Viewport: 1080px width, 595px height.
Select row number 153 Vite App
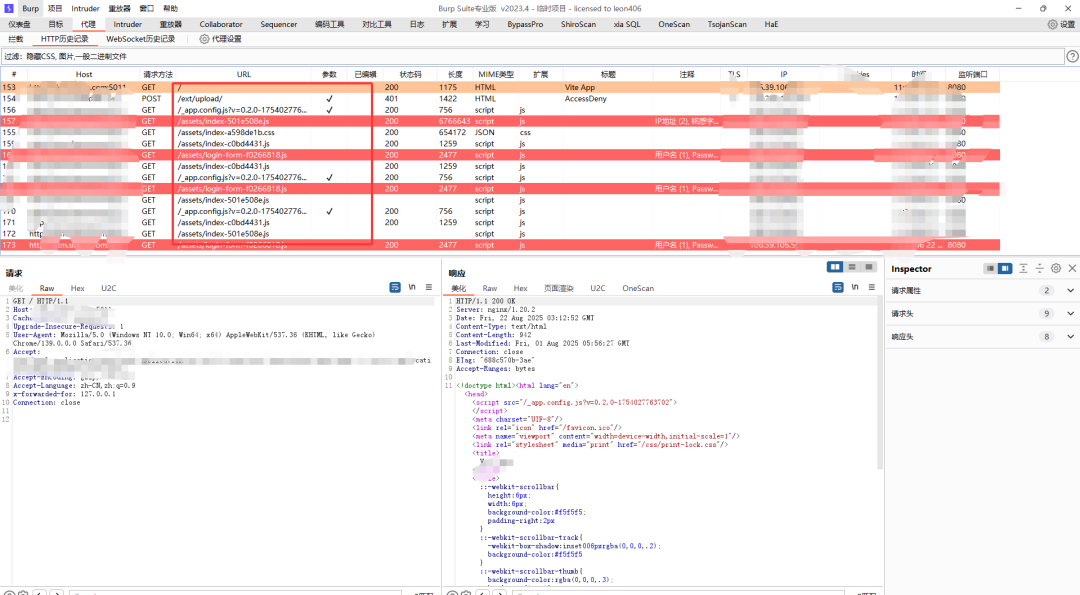[500, 87]
